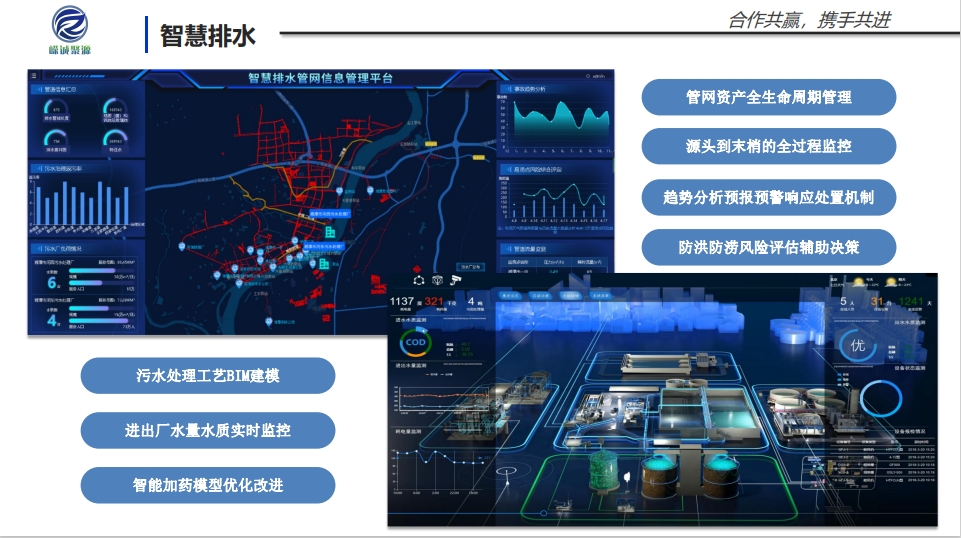Click the 管网资产全生命周期管理 button
This screenshot has width=961, height=538.
click(768, 97)
